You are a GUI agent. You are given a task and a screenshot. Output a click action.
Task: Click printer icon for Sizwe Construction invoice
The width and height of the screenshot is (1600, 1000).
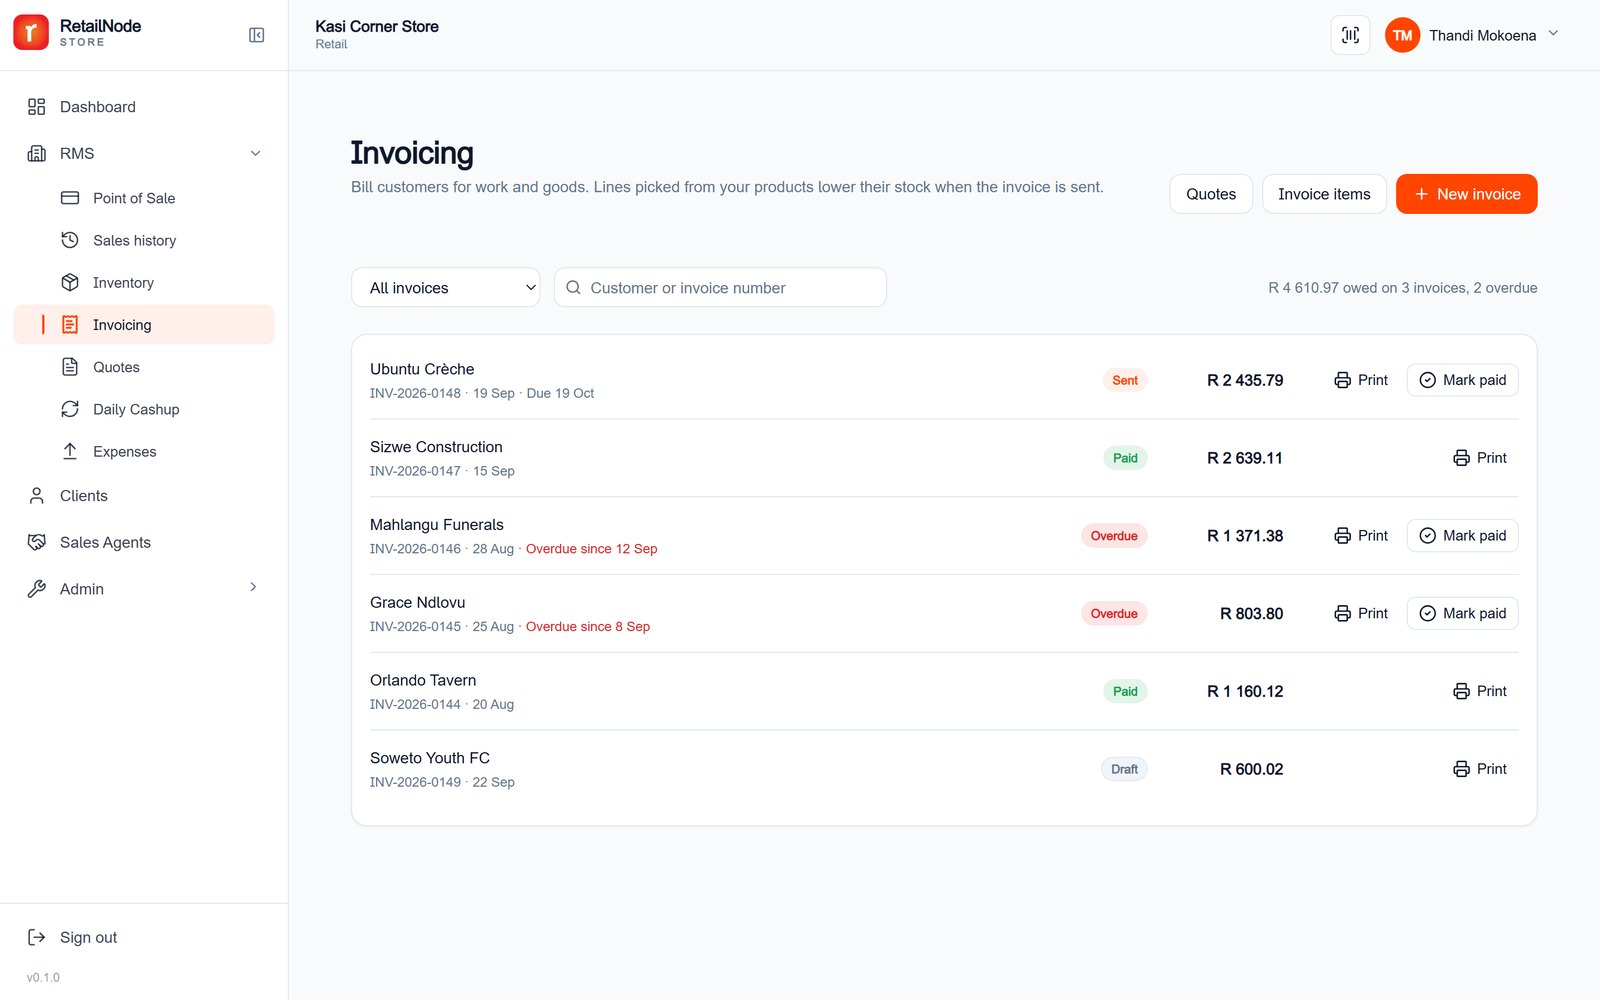[x=1462, y=458]
